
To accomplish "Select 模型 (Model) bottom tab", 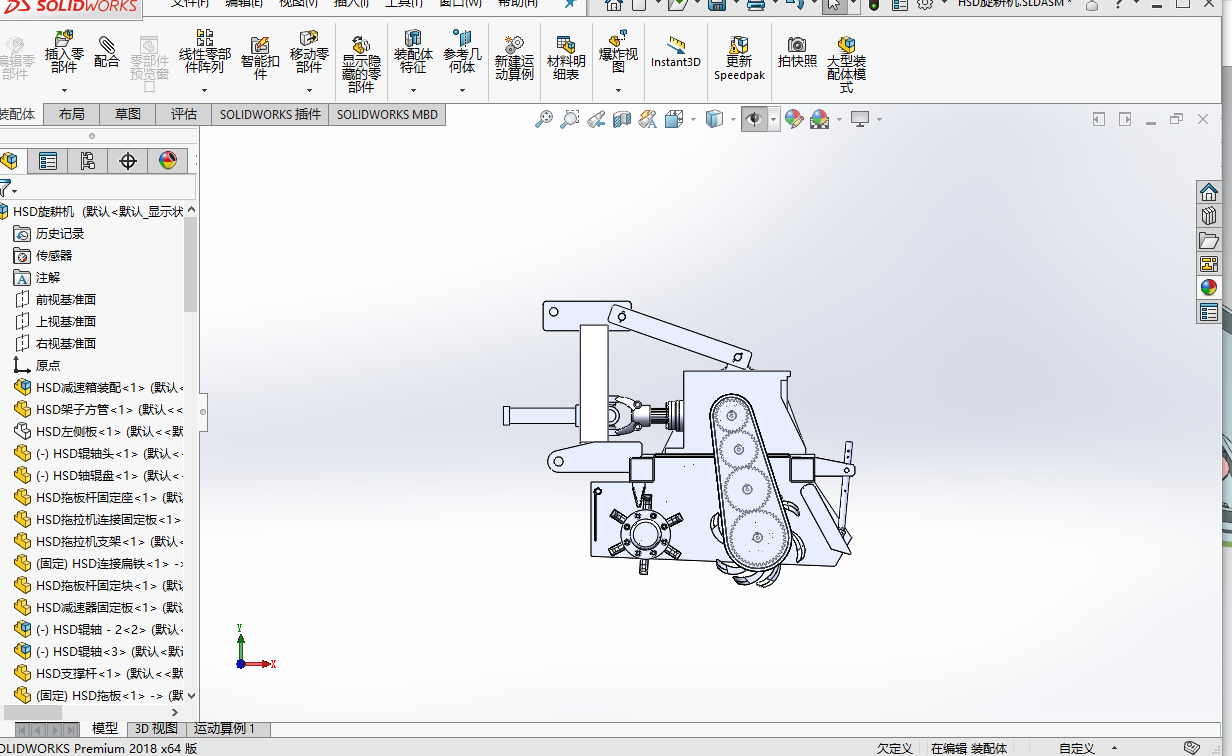I will tap(105, 729).
